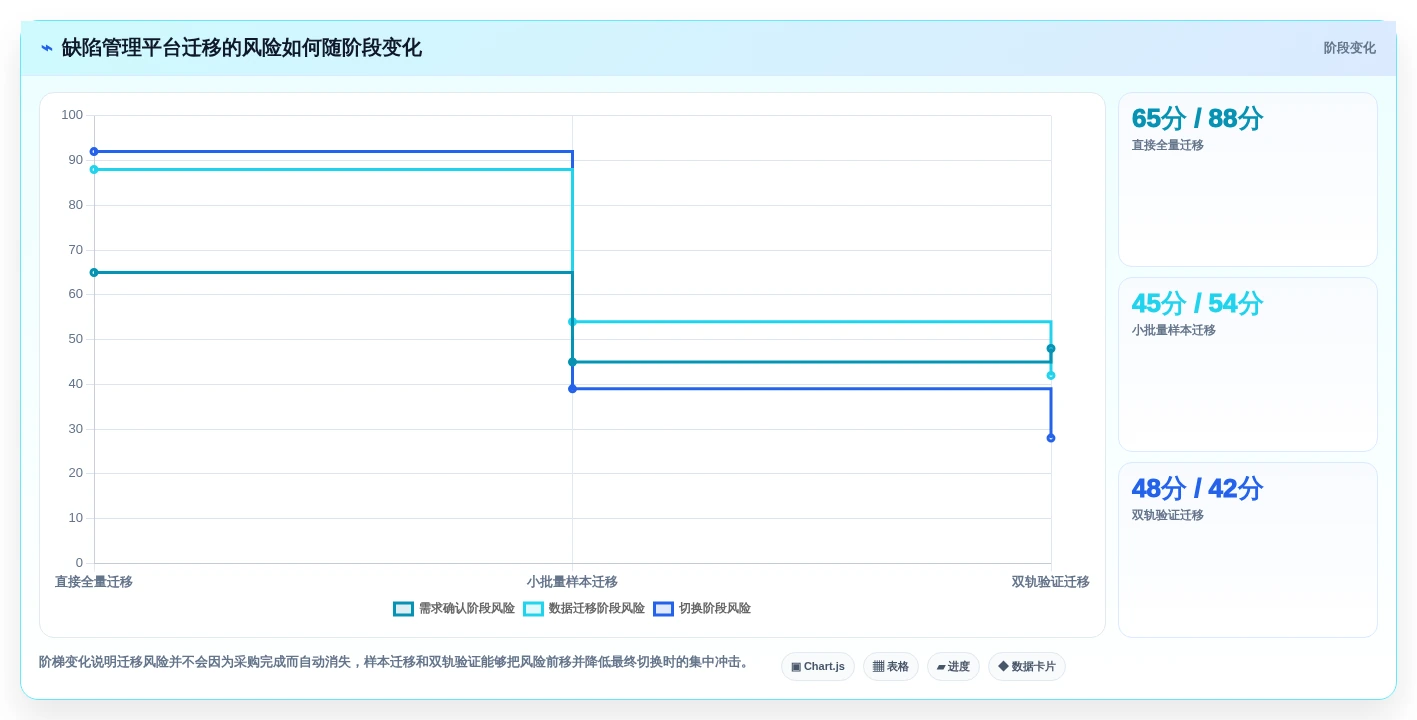Click the 需求确认阶段风险 legend text
The image size is (1417, 720).
click(x=466, y=608)
